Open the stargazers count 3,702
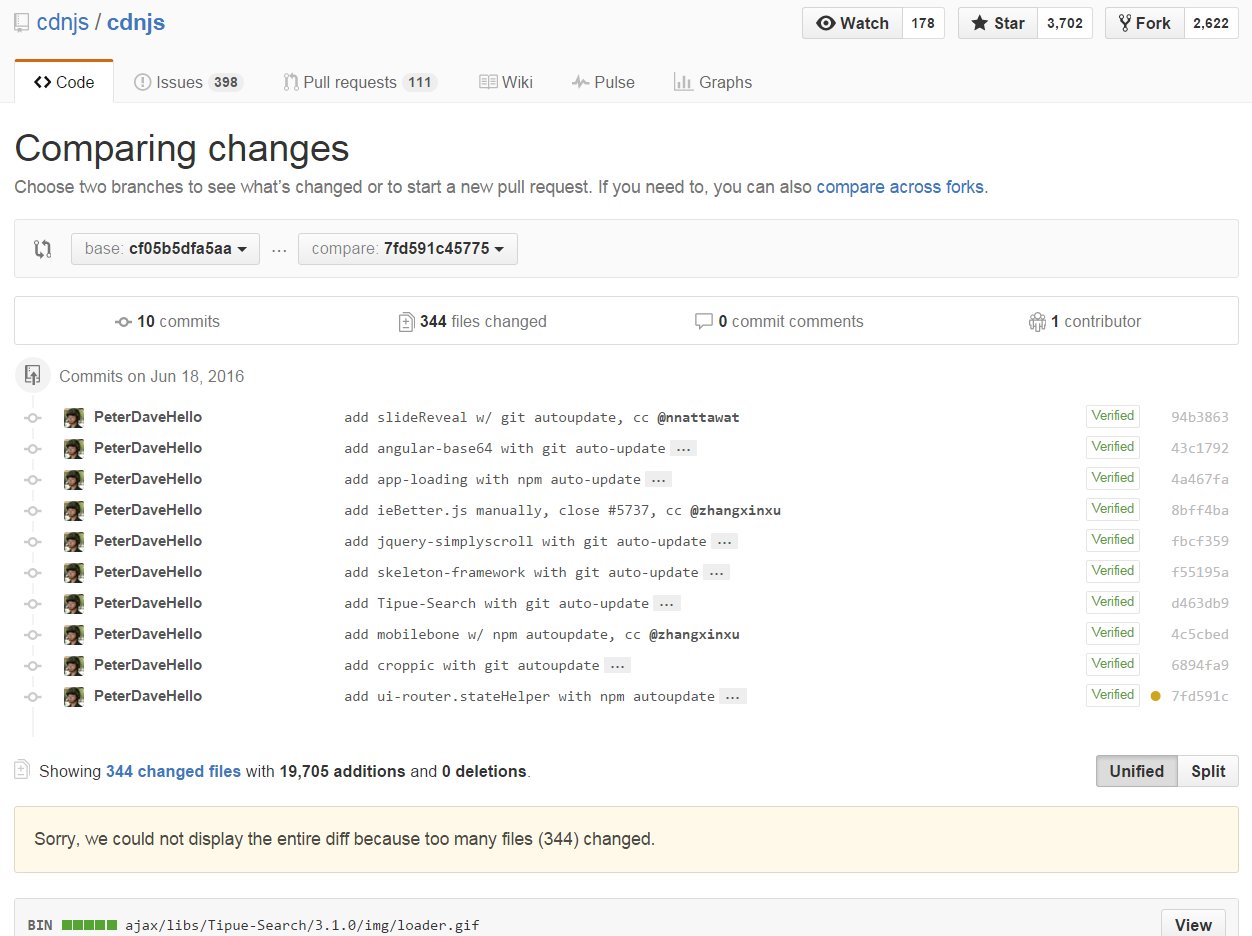The width and height of the screenshot is (1252, 936). pos(1064,23)
